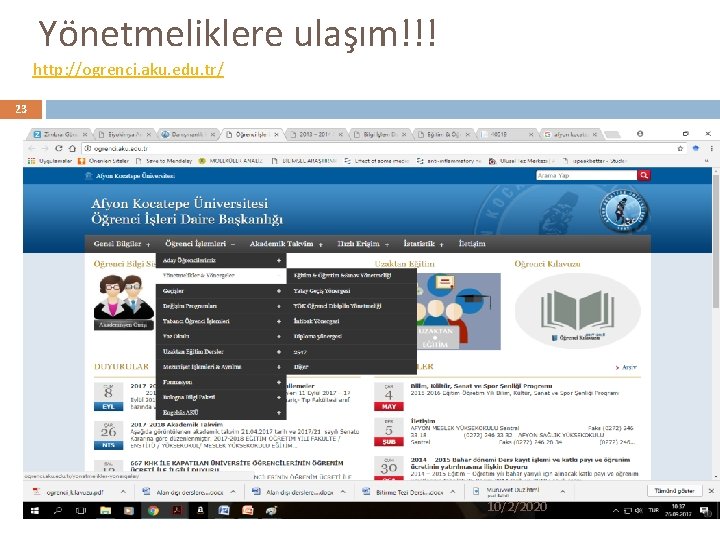Click the Afyon Kocatepe University round logo

(624, 211)
